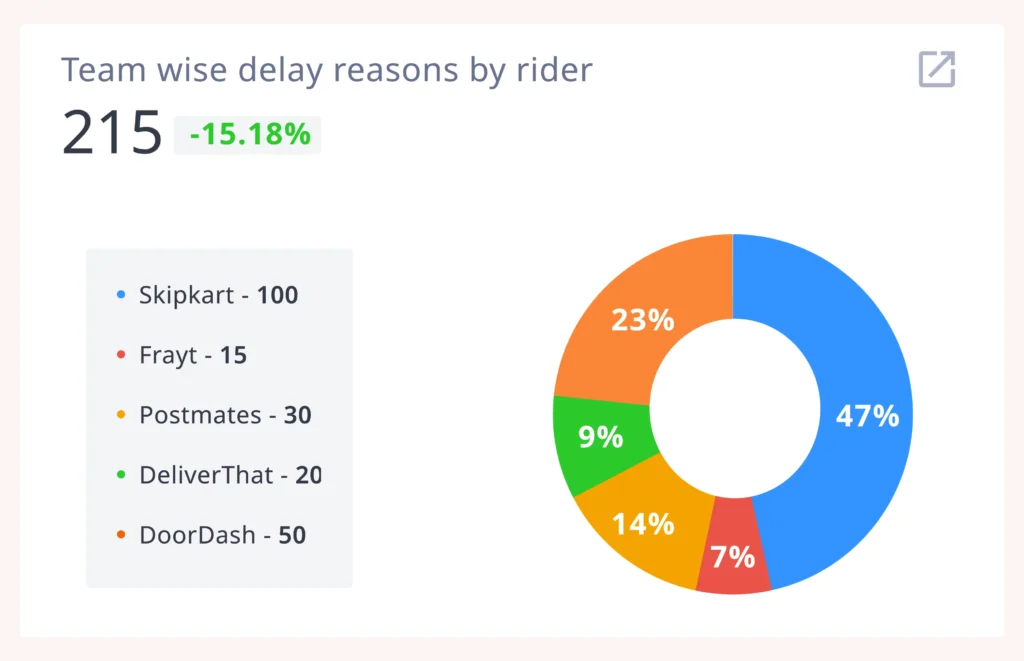This screenshot has height=661, width=1024.
Task: Select the DoorDash - 50 legend entry
Action: pyautogui.click(x=222, y=535)
